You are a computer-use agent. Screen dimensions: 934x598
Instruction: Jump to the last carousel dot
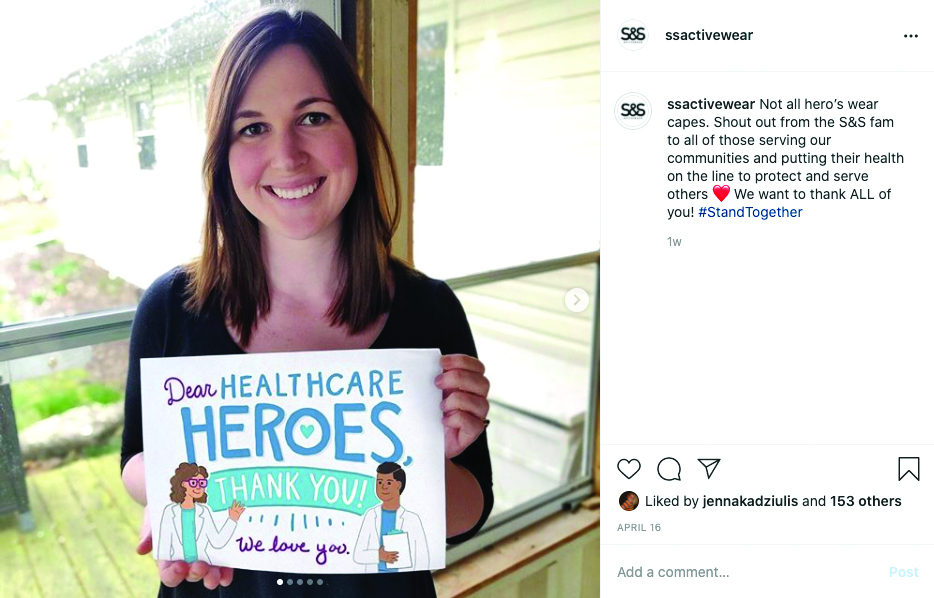(x=320, y=582)
